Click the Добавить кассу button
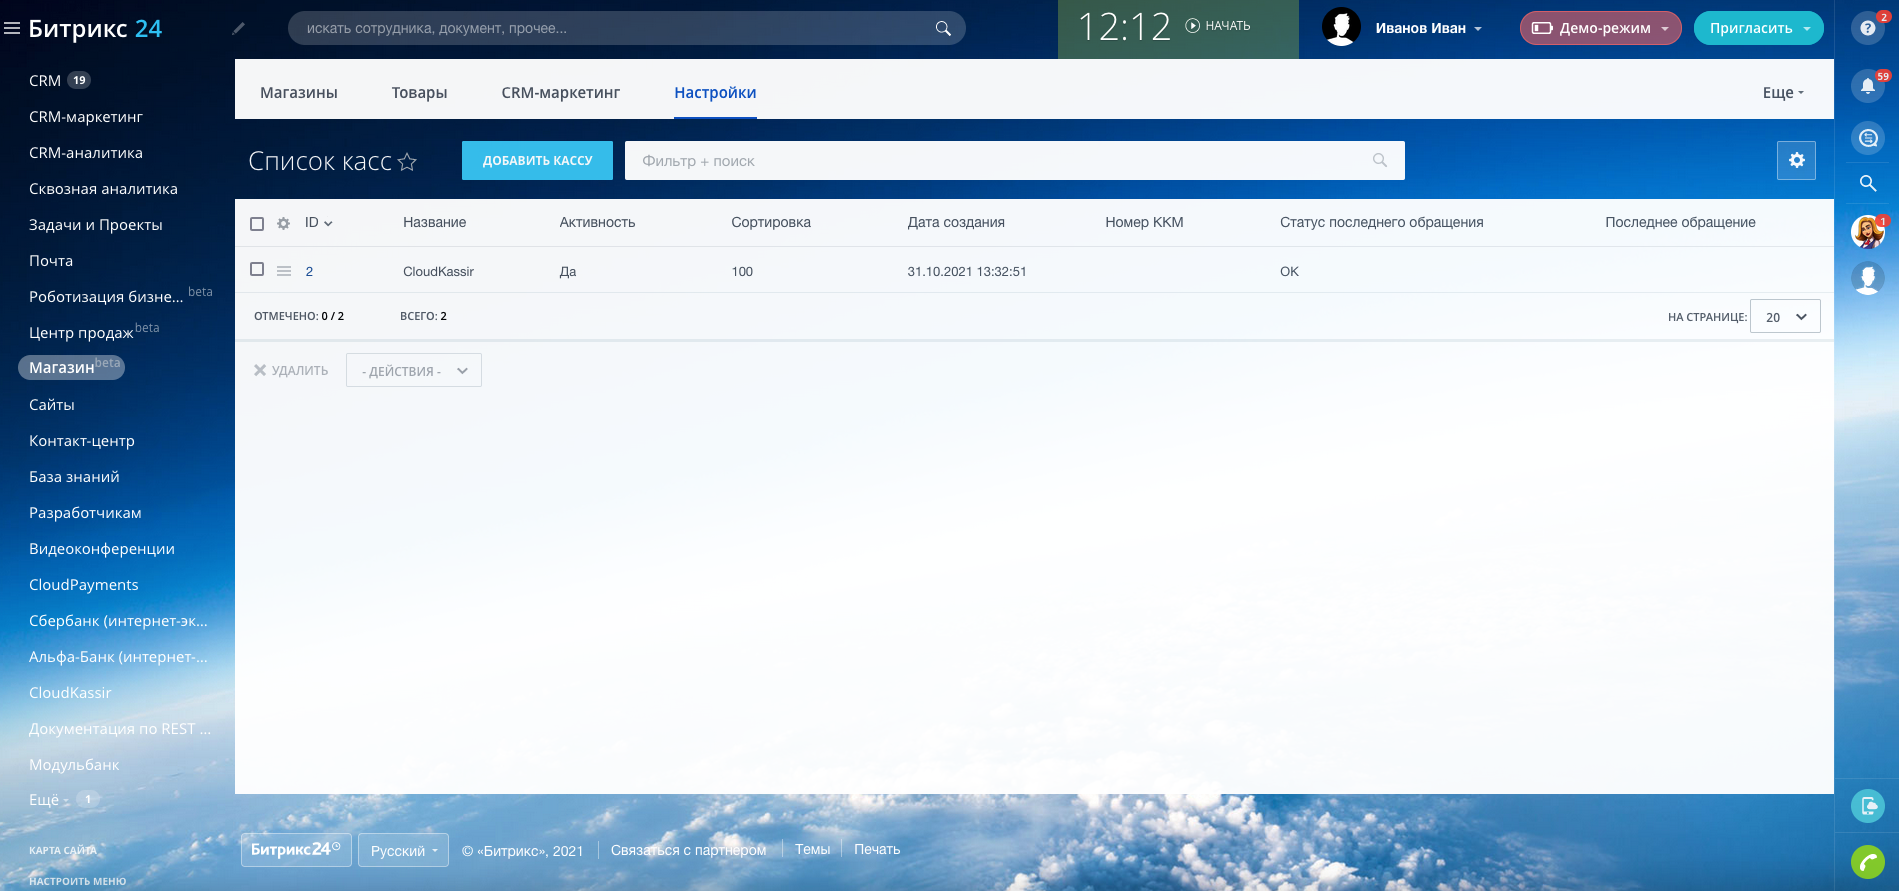 (537, 161)
